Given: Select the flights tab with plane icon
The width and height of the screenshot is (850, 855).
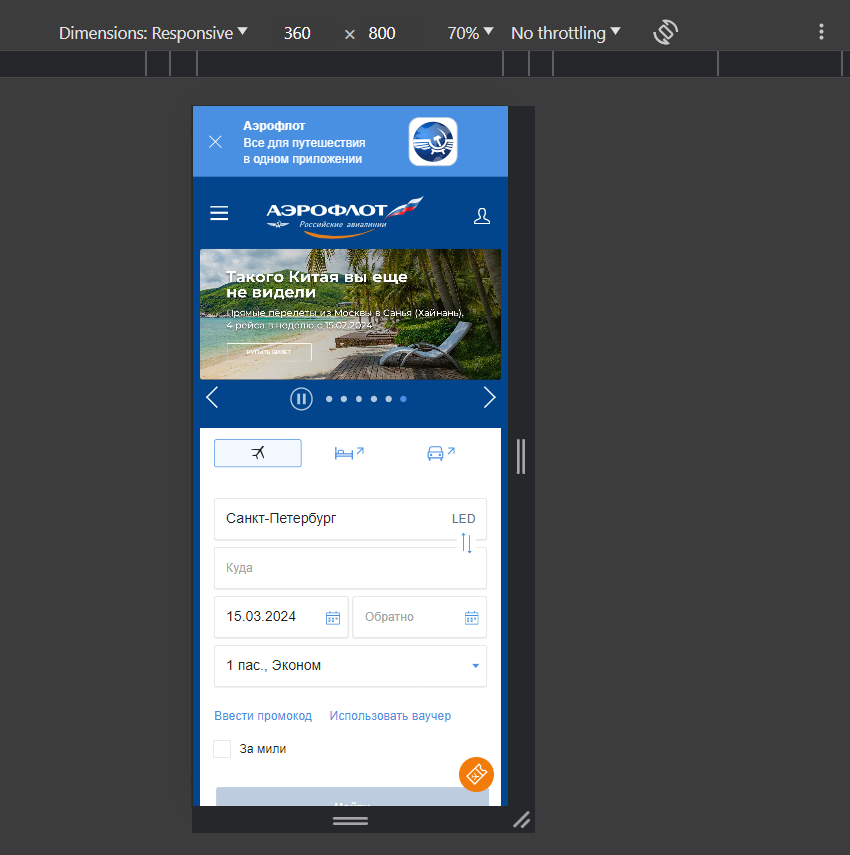Looking at the screenshot, I should pos(258,453).
